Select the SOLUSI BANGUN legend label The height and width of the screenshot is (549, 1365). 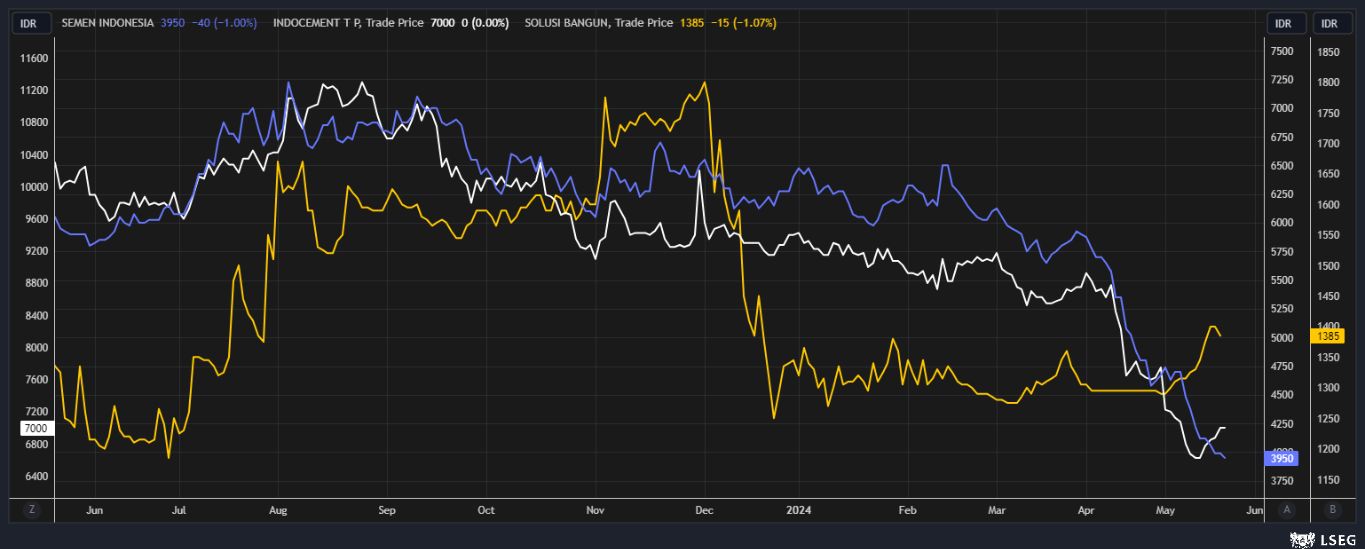tap(566, 23)
